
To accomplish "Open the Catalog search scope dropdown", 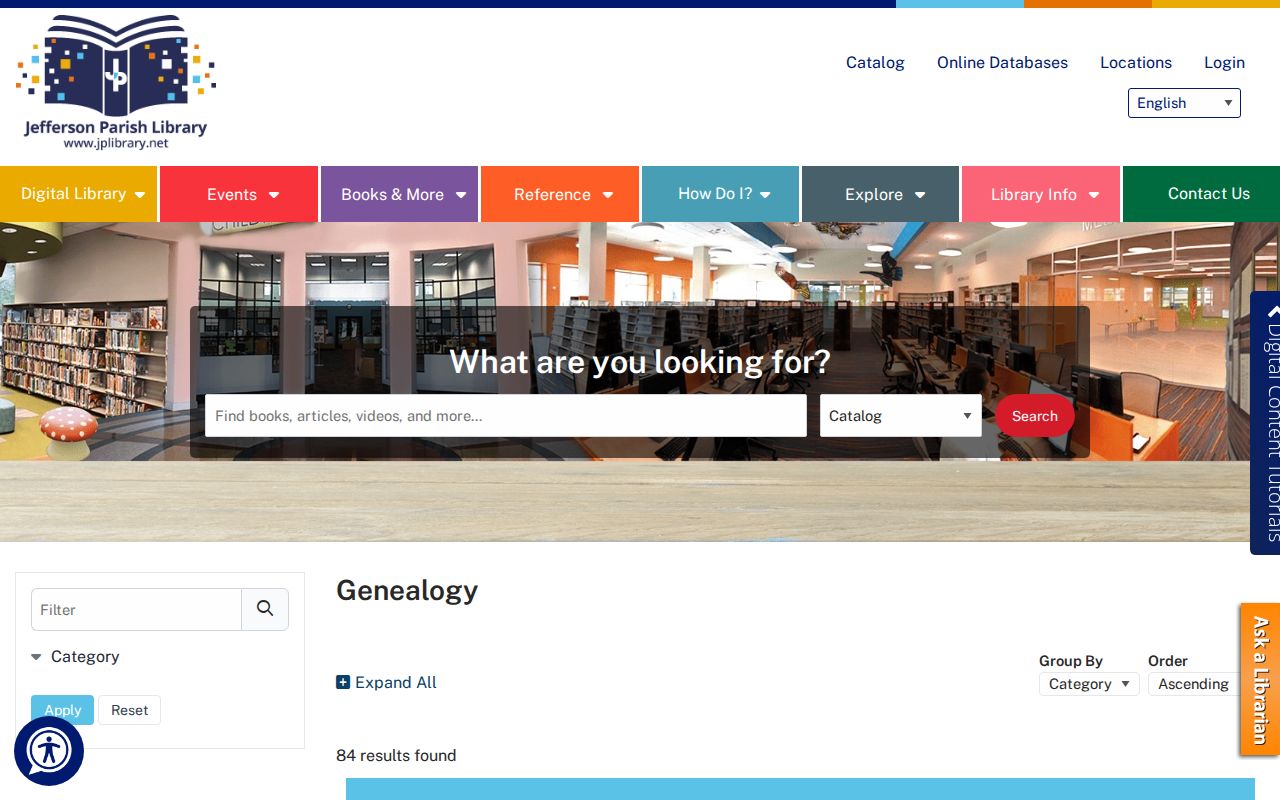I will point(901,415).
